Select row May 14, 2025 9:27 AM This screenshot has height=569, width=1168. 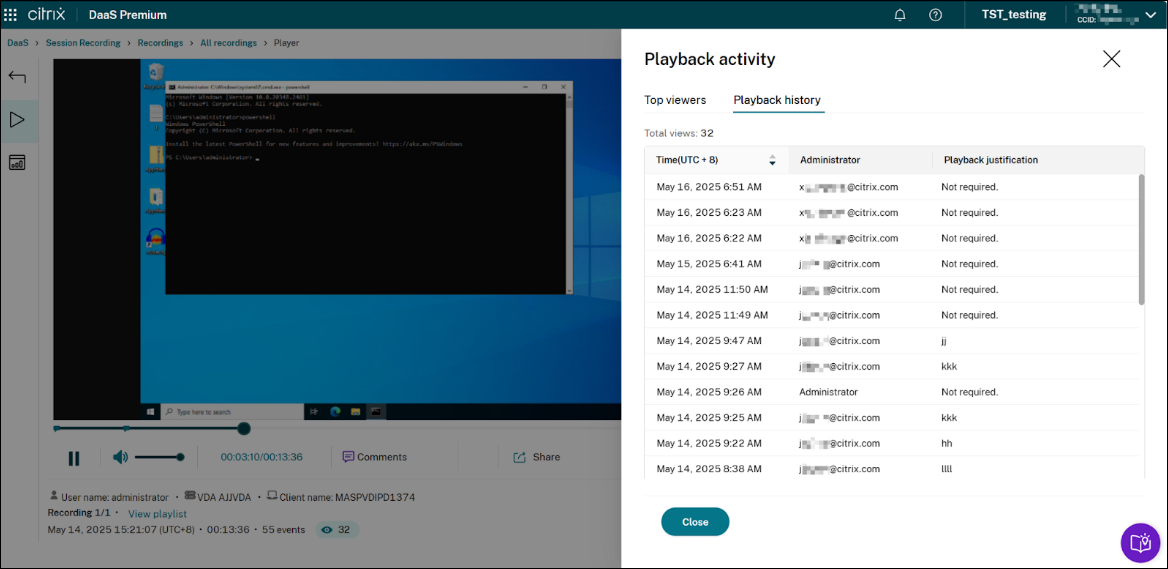[x=892, y=366]
